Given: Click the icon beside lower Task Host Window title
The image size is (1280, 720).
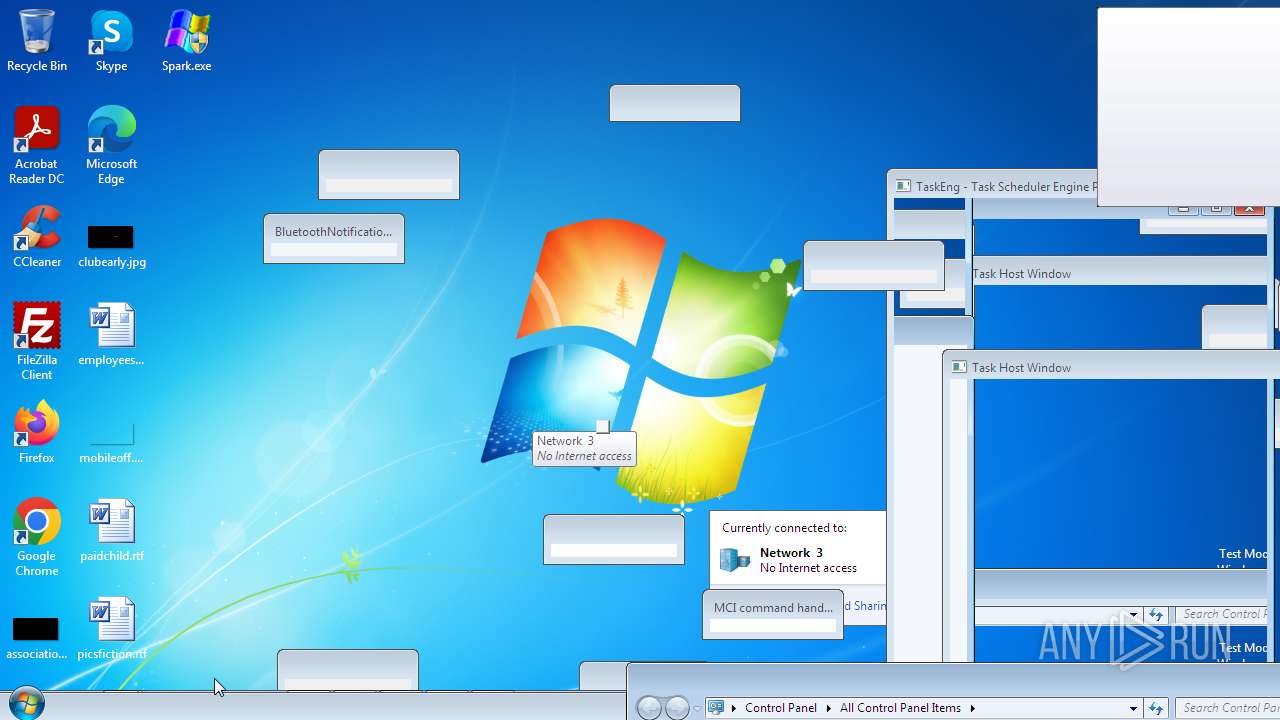Looking at the screenshot, I should 959,368.
